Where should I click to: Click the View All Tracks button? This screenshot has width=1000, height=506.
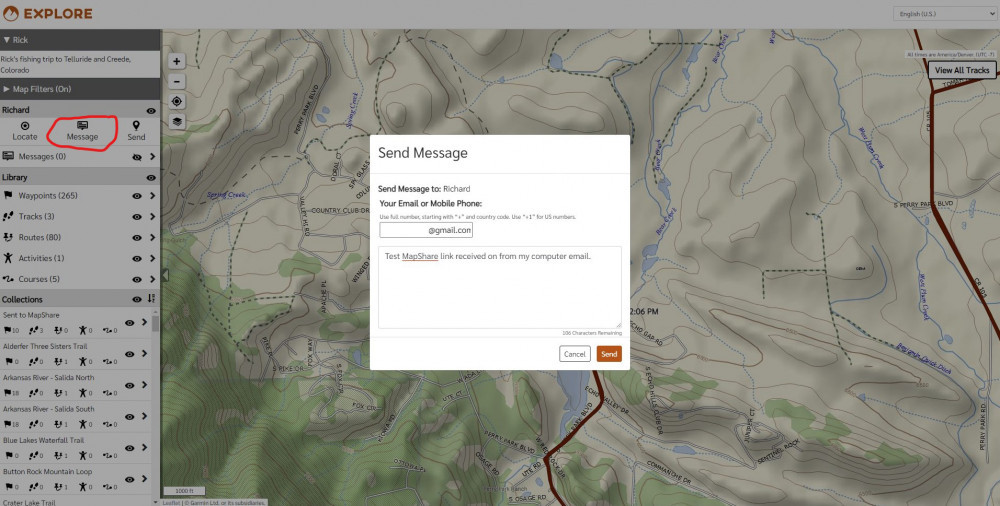coord(962,70)
